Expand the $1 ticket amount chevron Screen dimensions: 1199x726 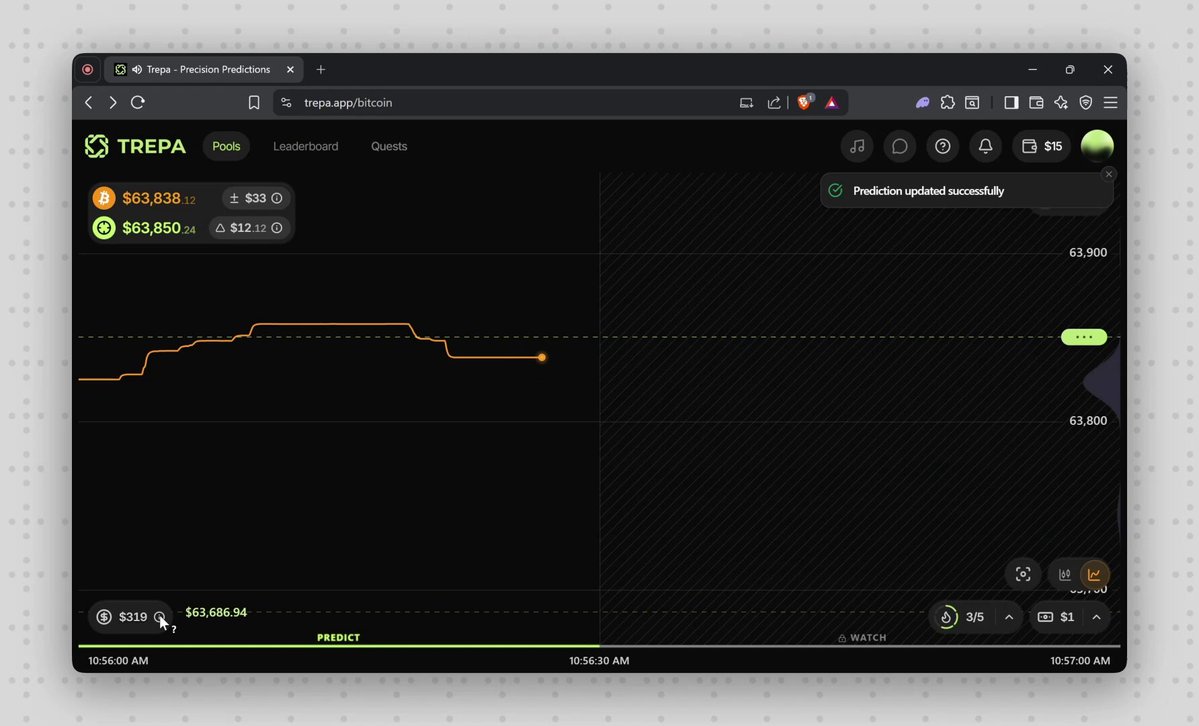pos(1097,617)
